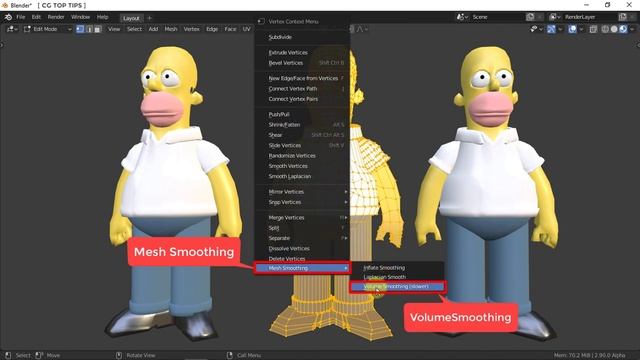Open the View menu in the viewport header

point(114,29)
